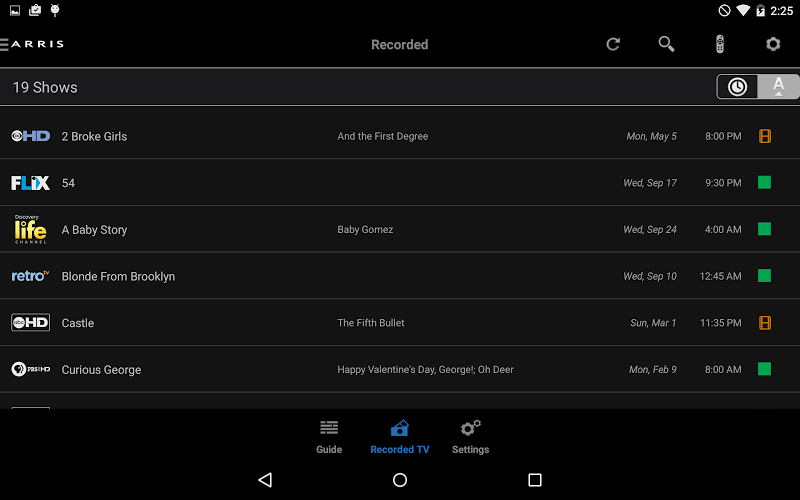The width and height of the screenshot is (800, 500).
Task: Select the Blonde From Brooklyn recording
Action: [400, 276]
